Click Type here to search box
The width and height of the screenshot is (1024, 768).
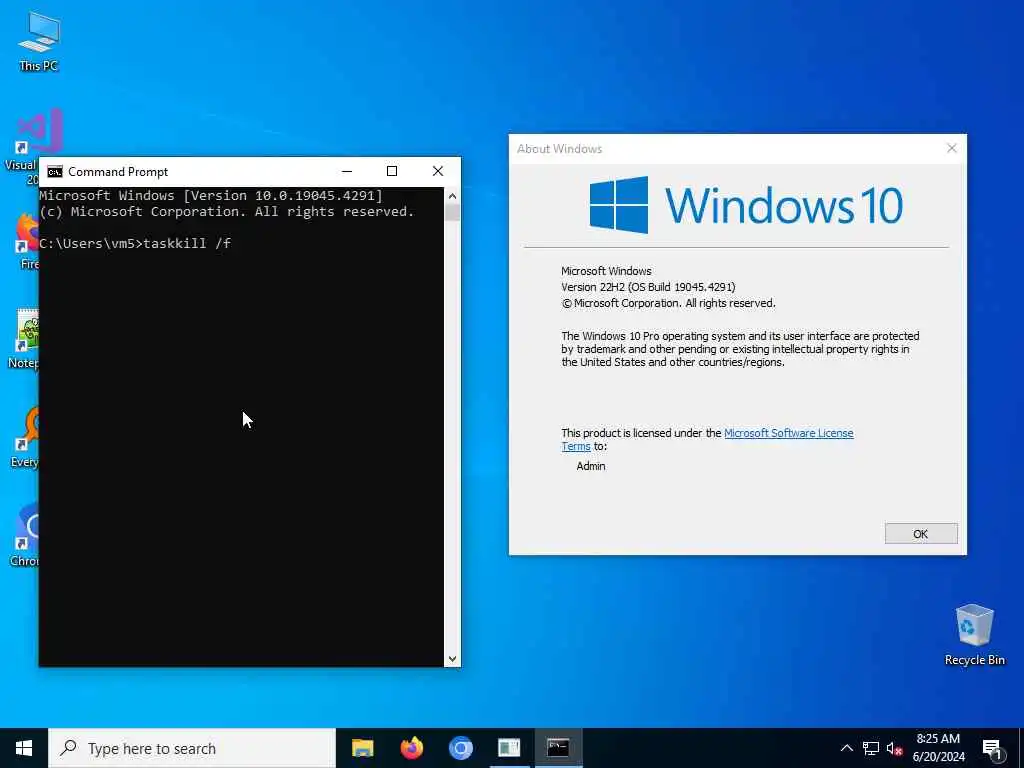pos(192,748)
